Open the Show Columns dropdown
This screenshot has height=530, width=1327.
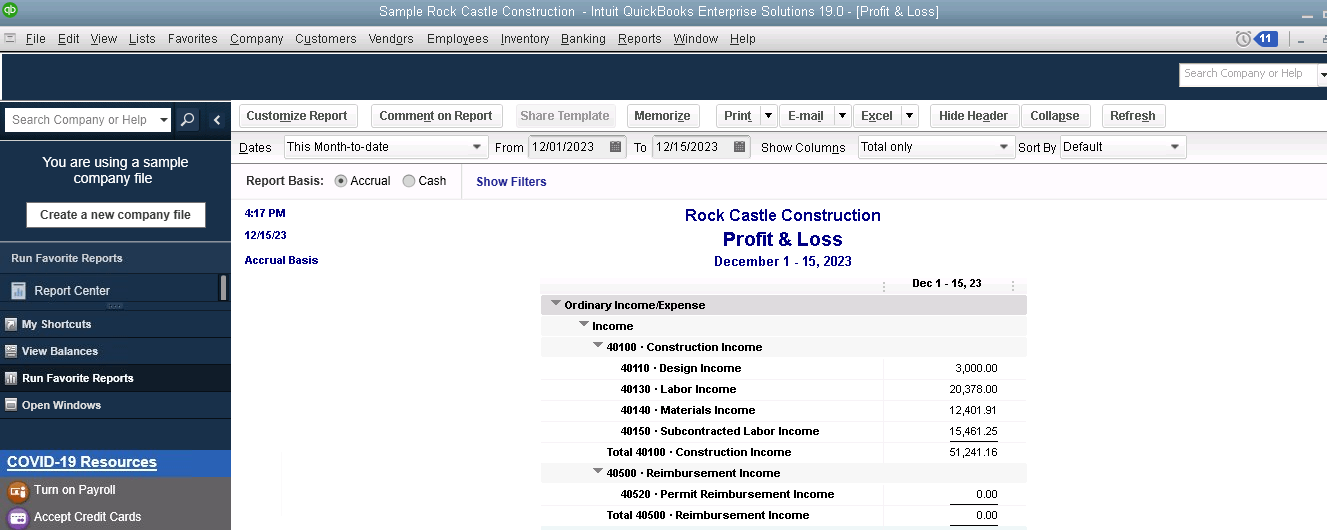coord(1005,147)
